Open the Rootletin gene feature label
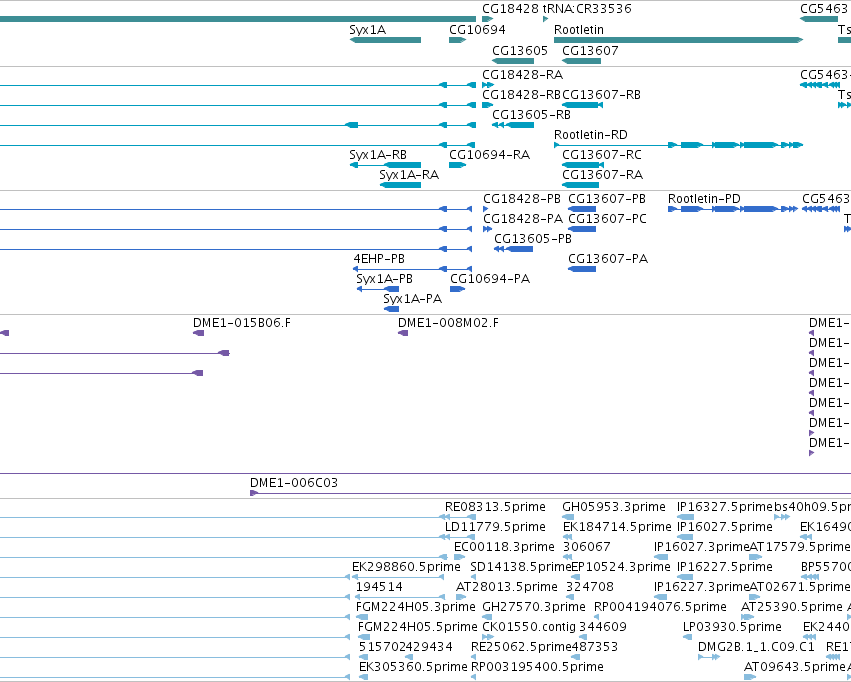This screenshot has height=682, width=851. pyautogui.click(x=579, y=30)
